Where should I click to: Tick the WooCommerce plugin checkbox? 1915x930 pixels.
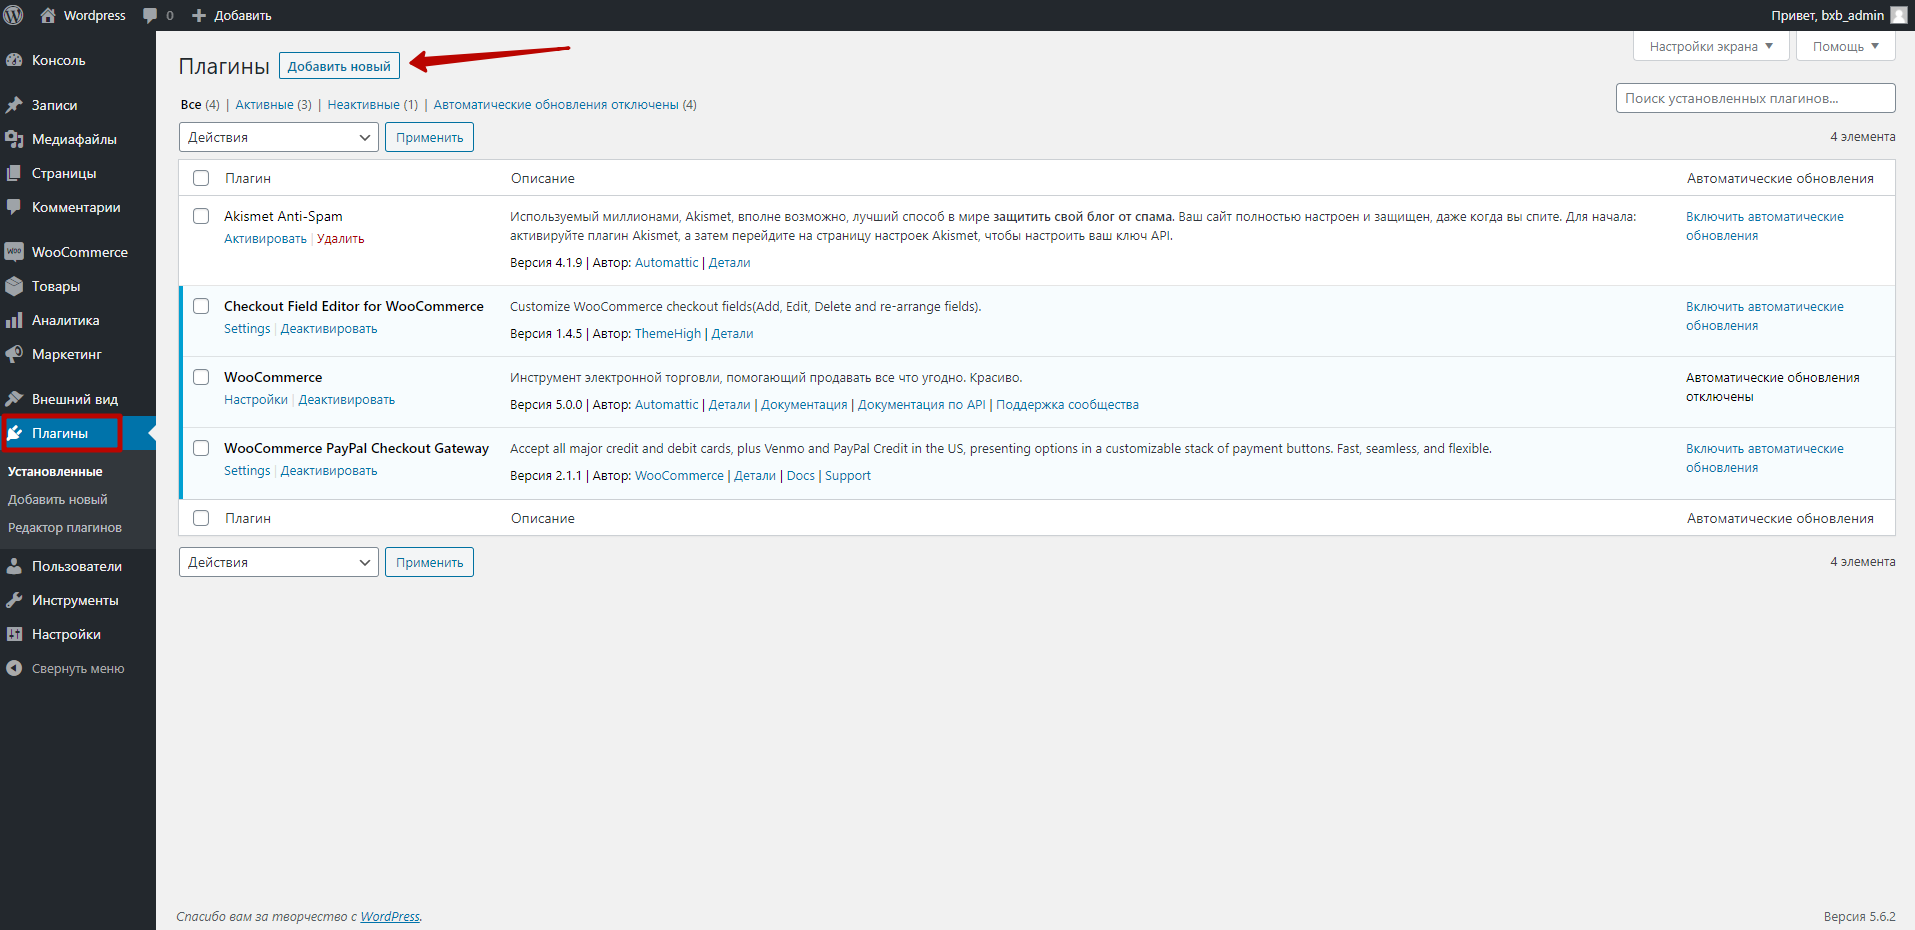pos(201,377)
